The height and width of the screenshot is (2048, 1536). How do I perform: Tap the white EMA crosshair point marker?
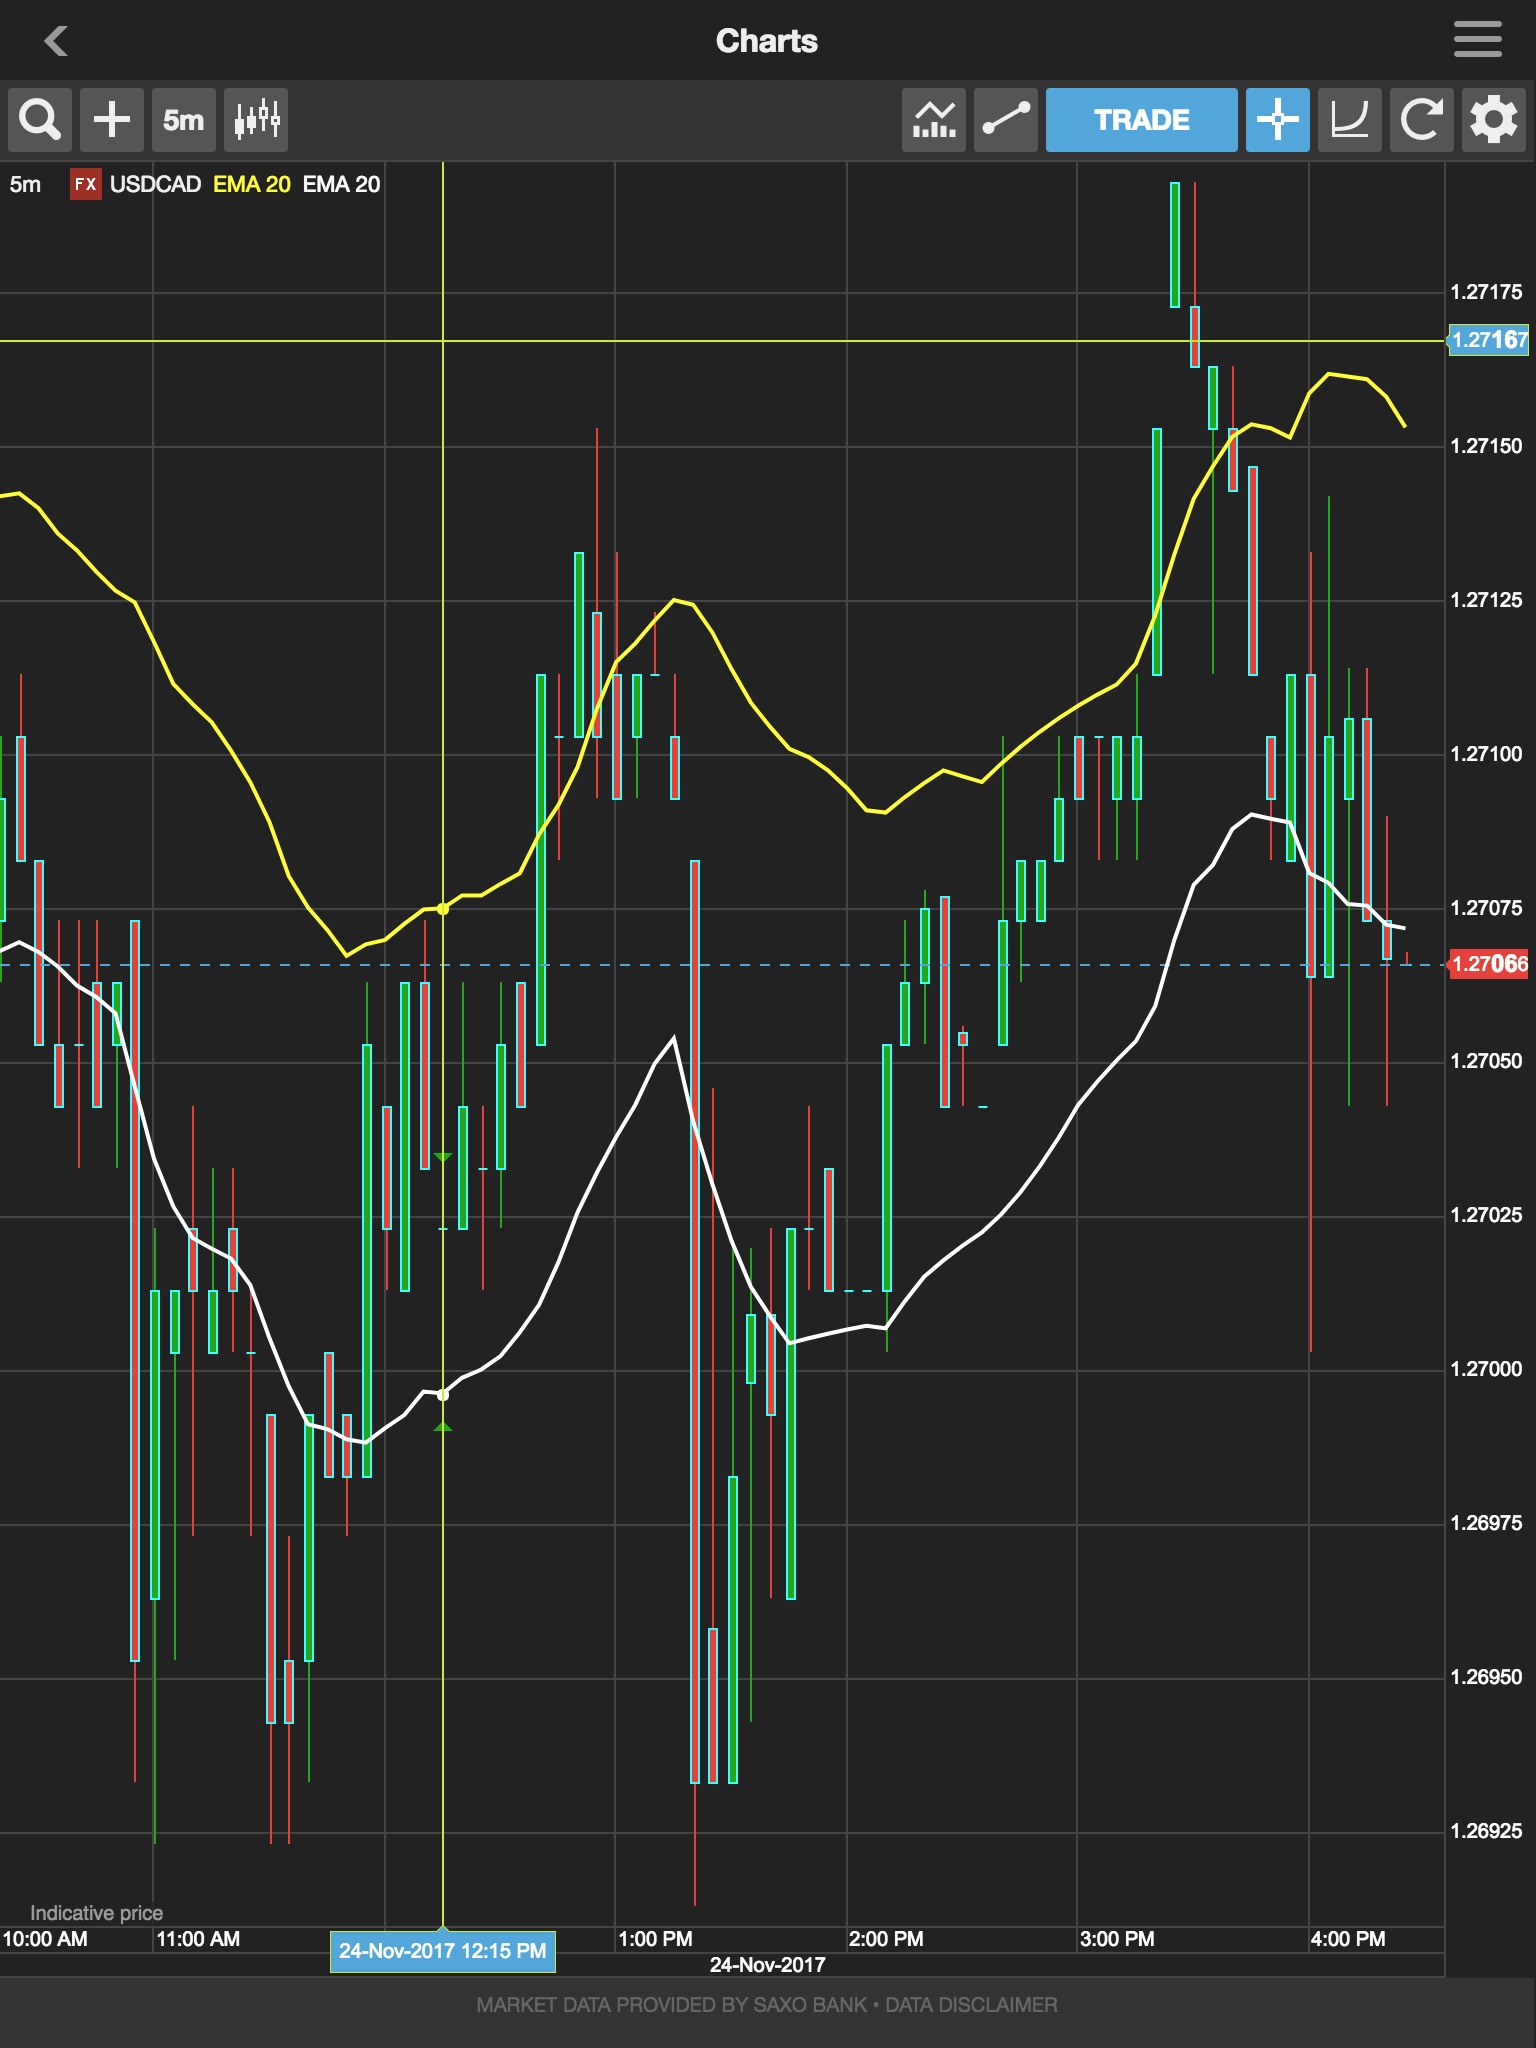tap(443, 1395)
